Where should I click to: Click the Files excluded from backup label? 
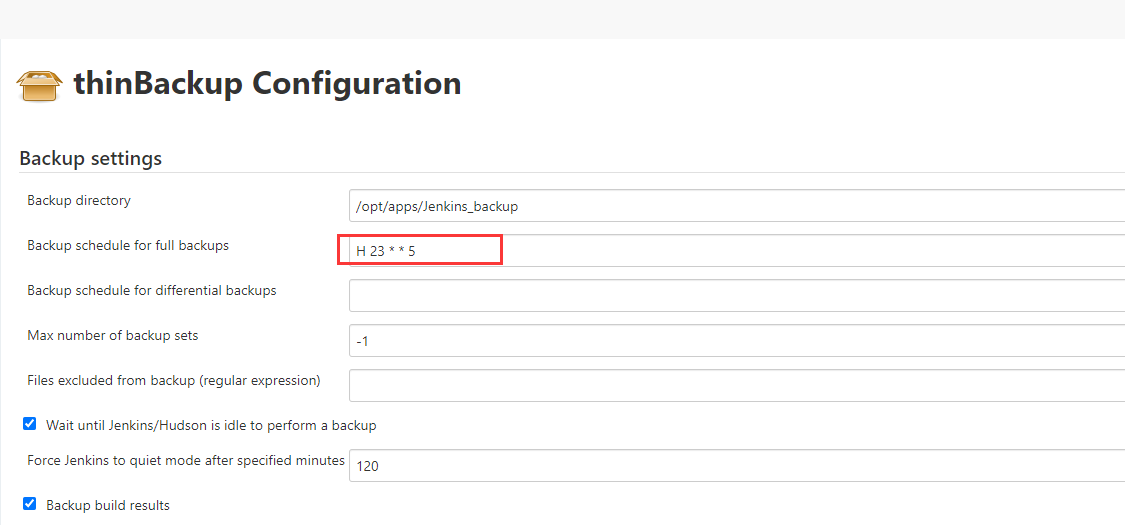[x=174, y=380]
